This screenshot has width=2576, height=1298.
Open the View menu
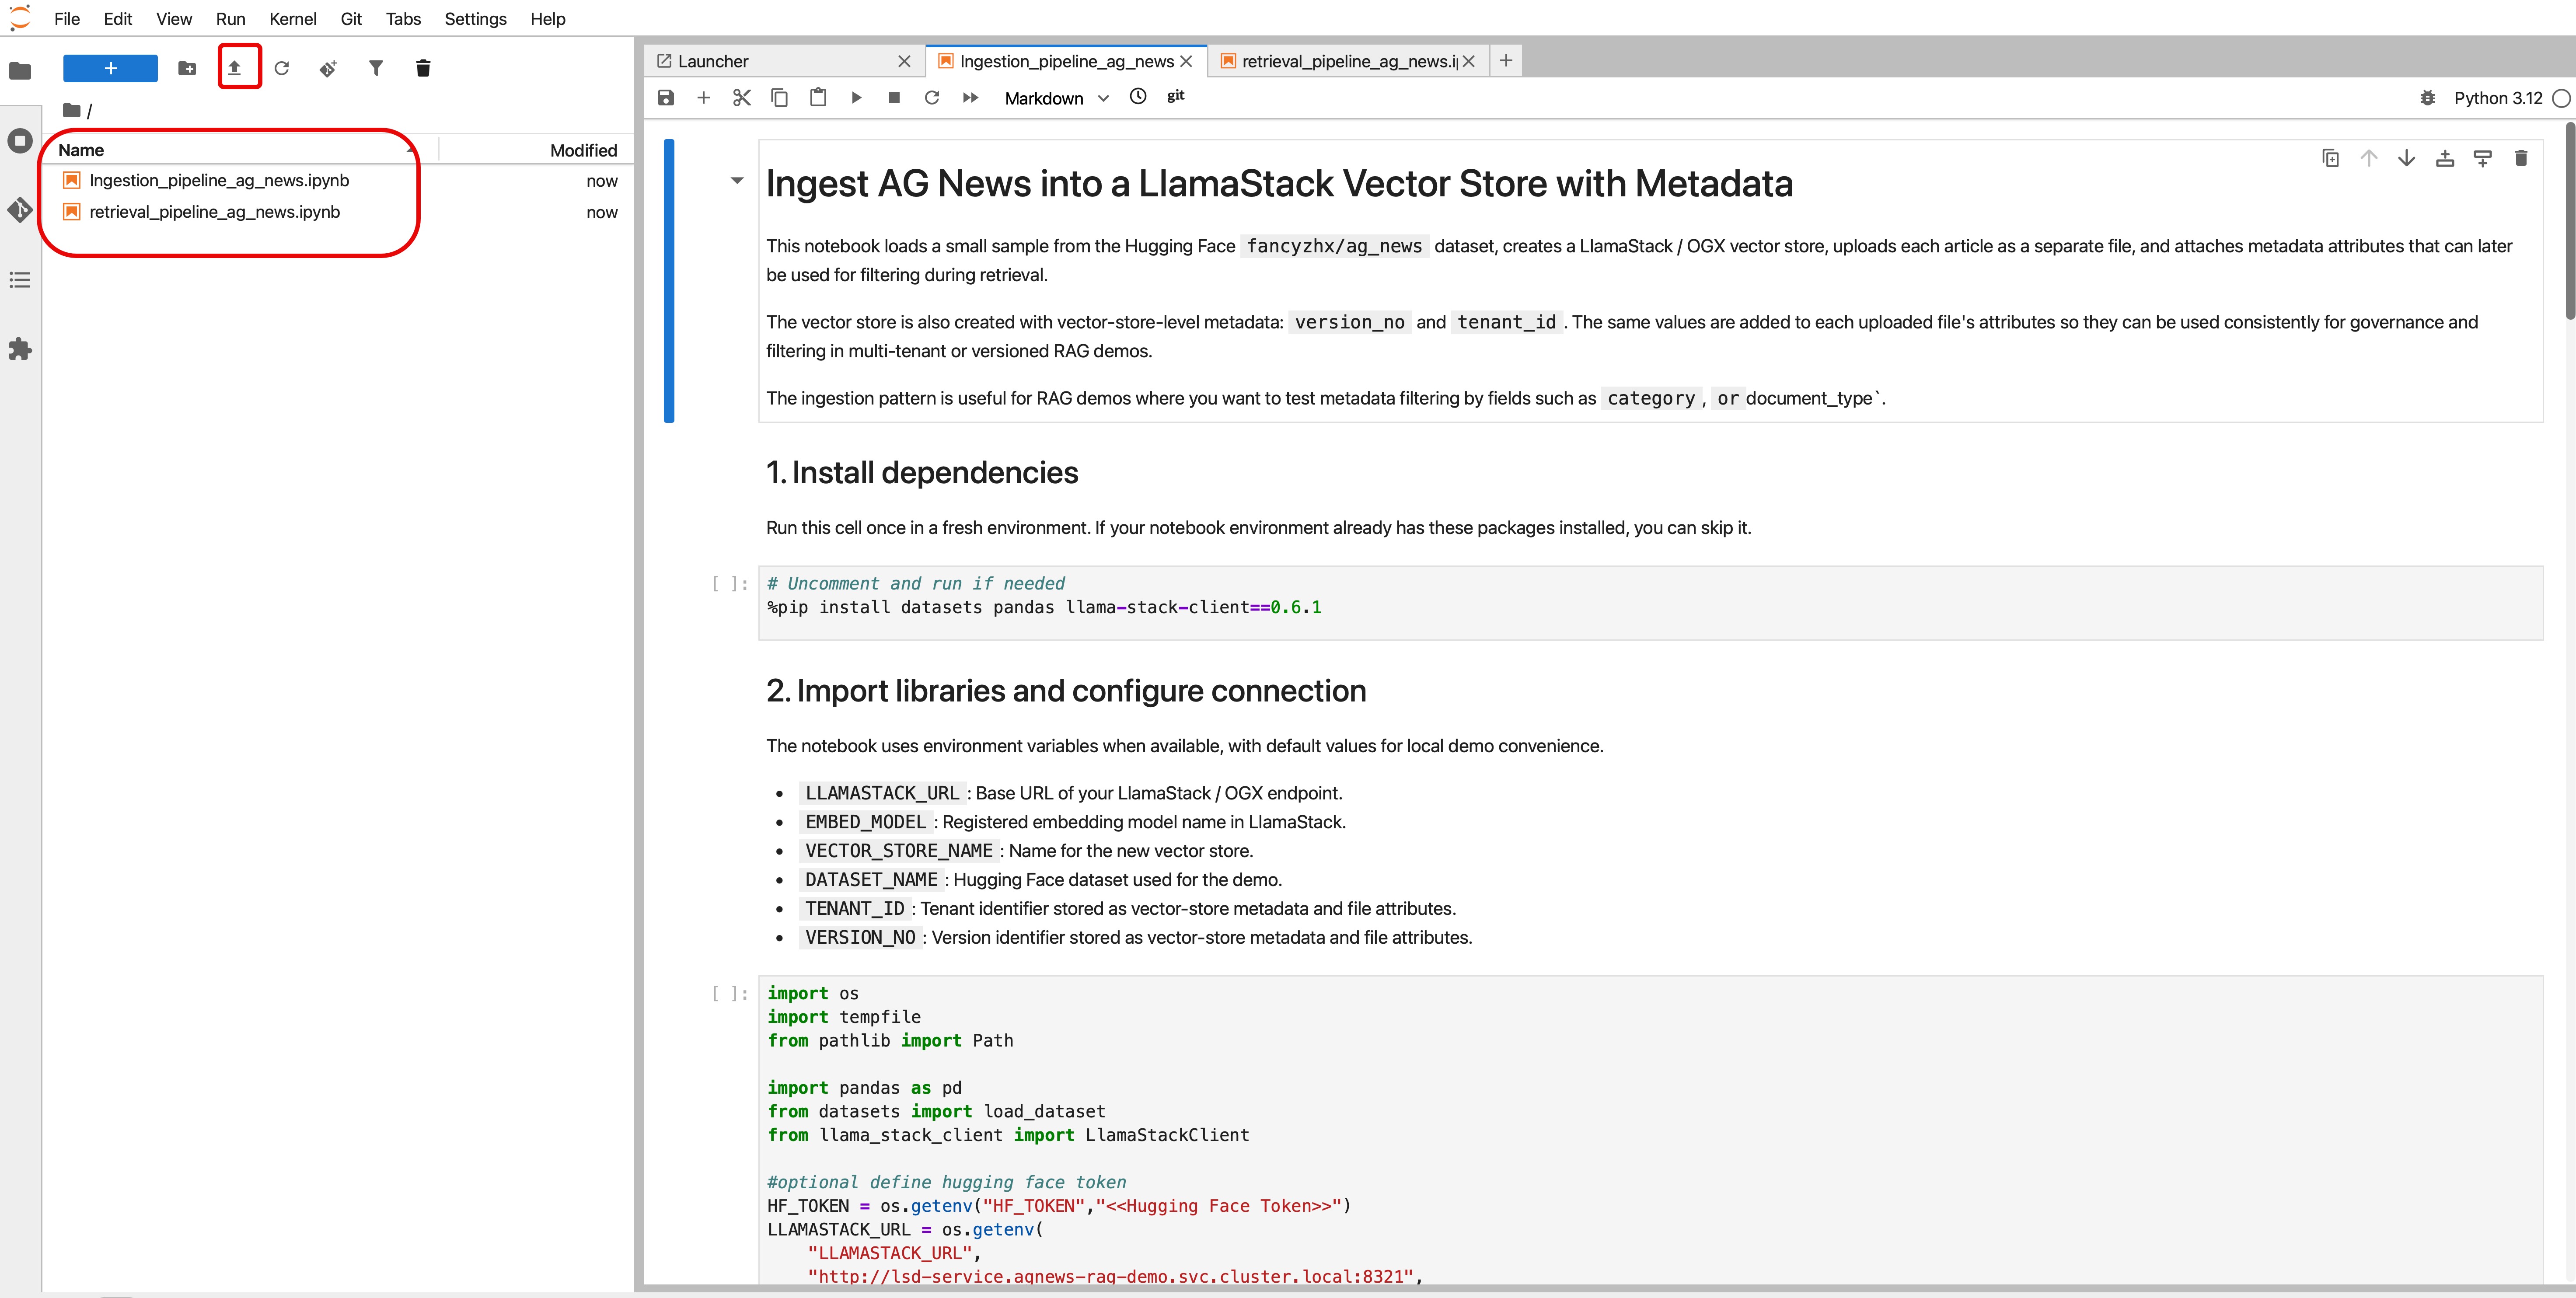[174, 19]
